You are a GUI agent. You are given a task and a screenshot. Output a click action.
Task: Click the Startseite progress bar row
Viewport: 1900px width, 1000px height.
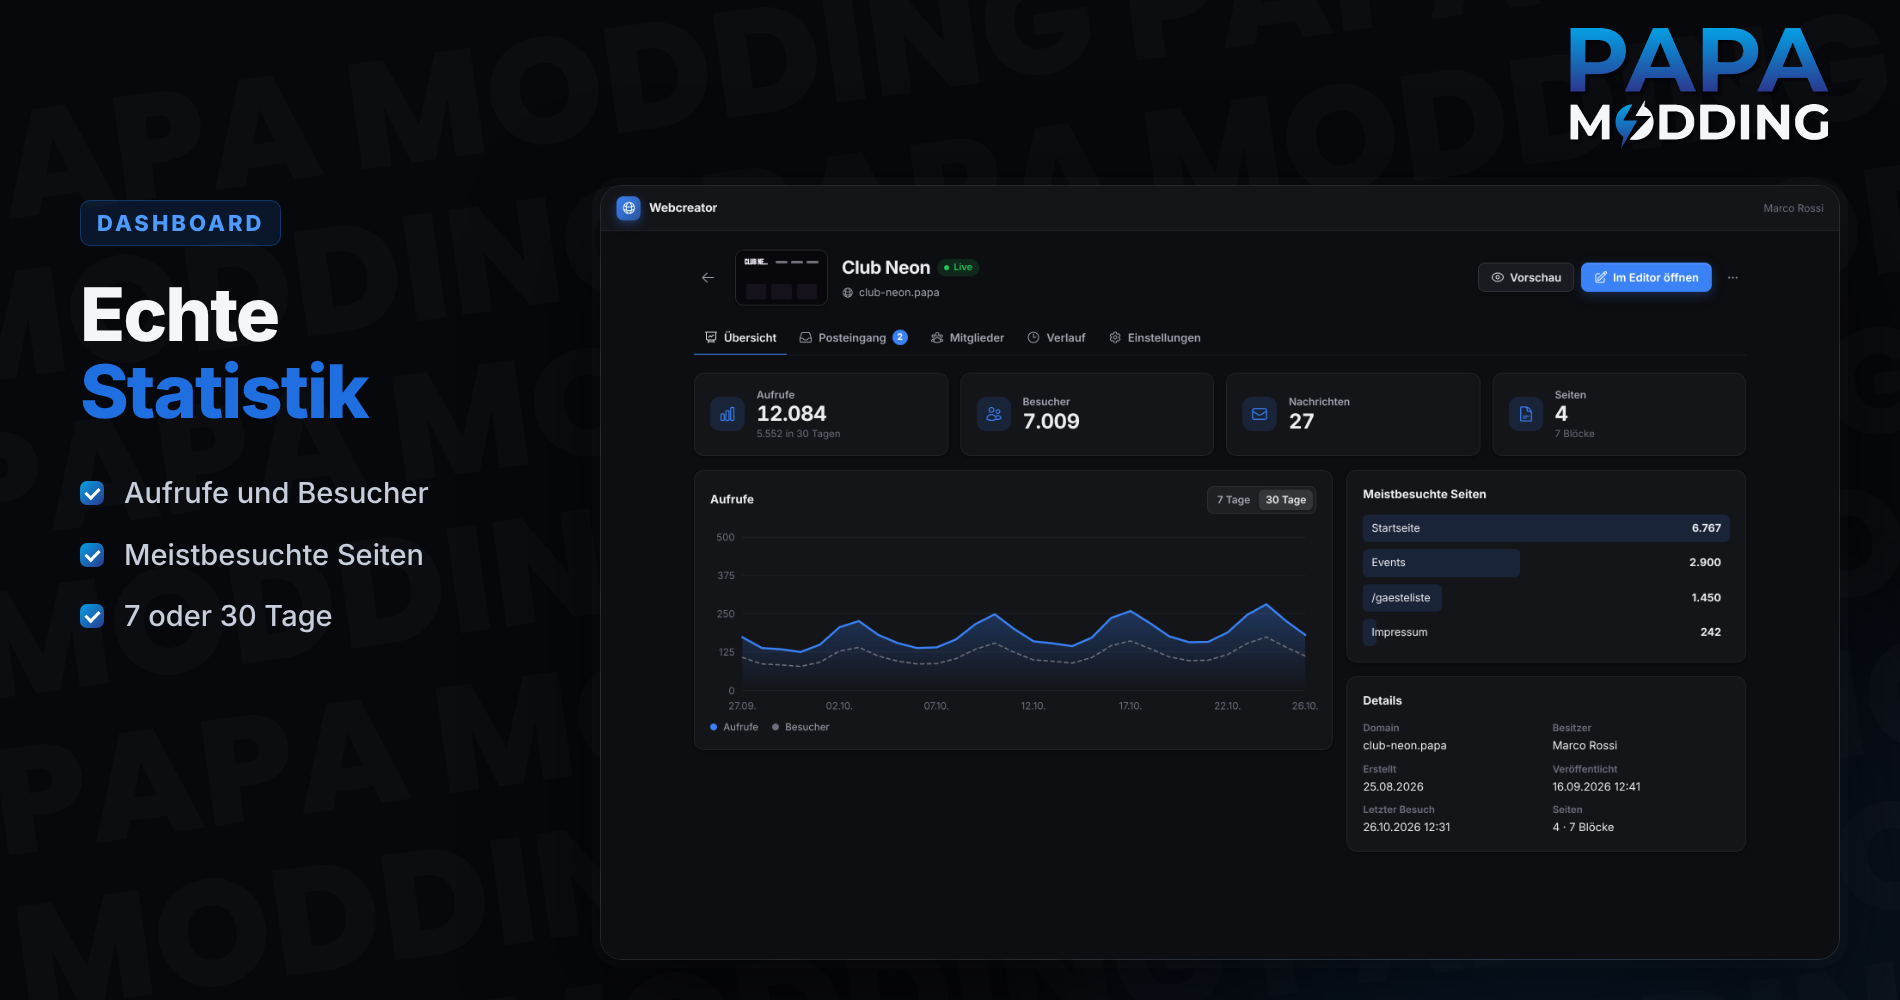click(x=1546, y=528)
